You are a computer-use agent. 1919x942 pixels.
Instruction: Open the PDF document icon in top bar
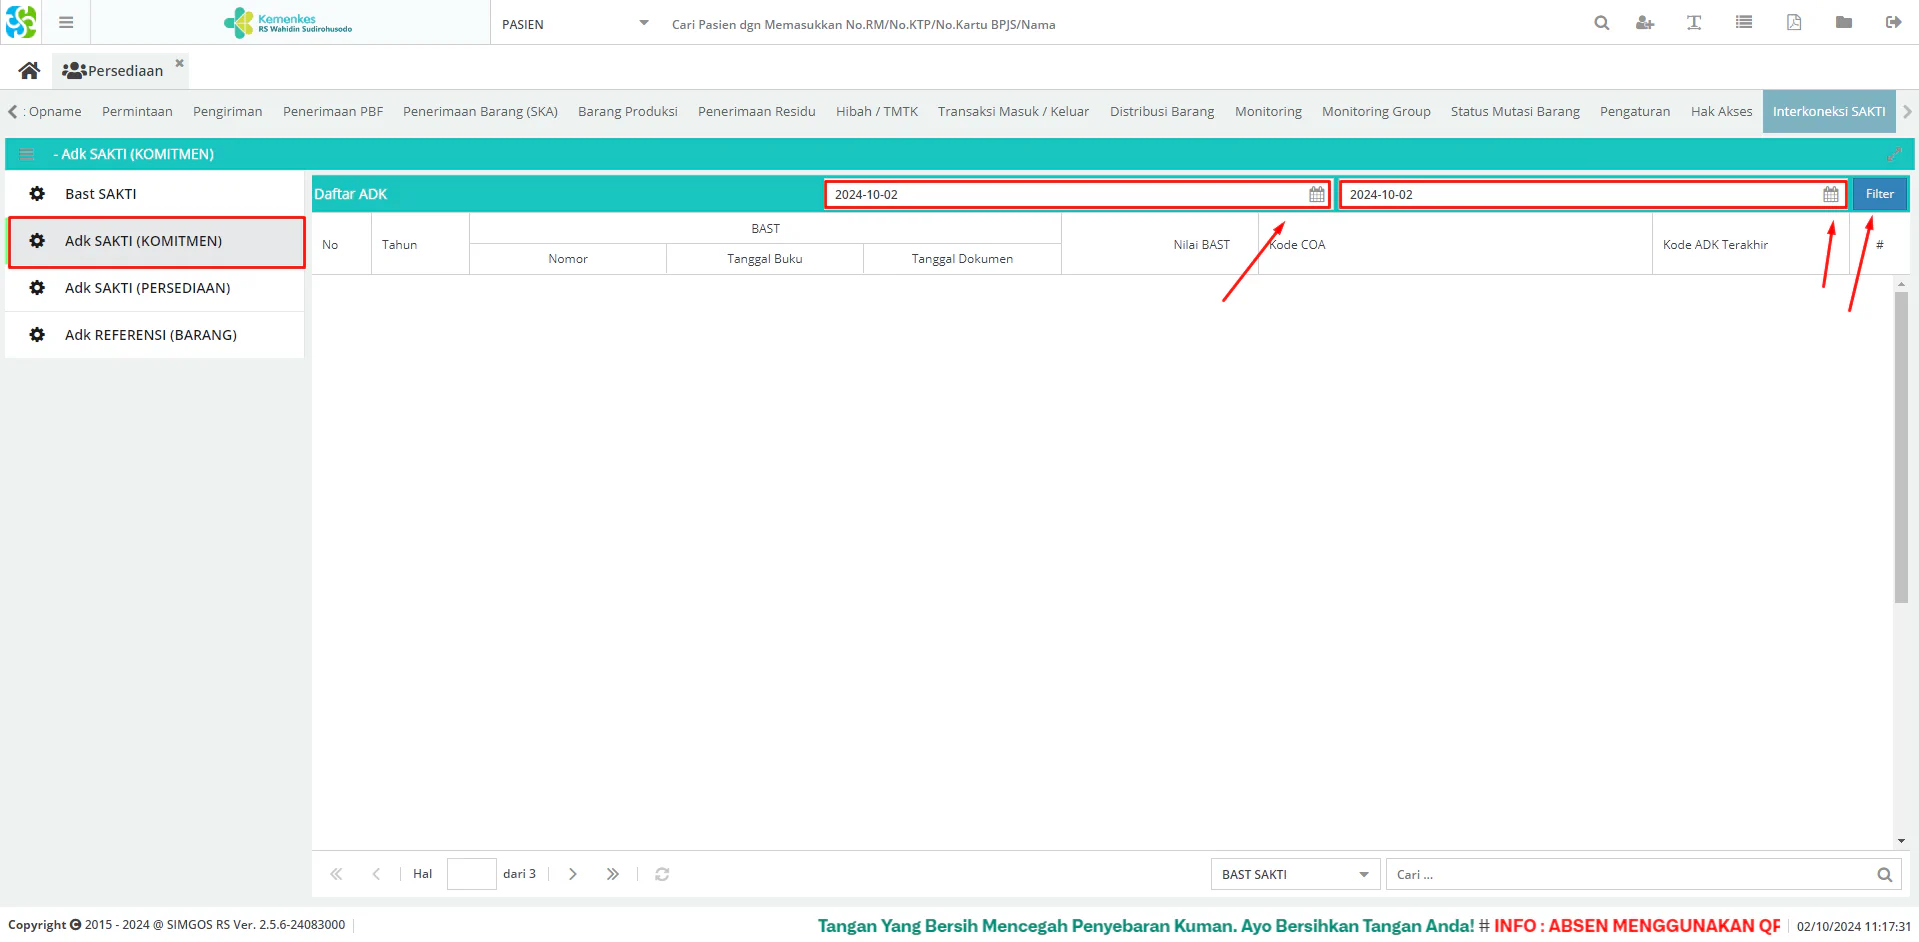point(1794,23)
